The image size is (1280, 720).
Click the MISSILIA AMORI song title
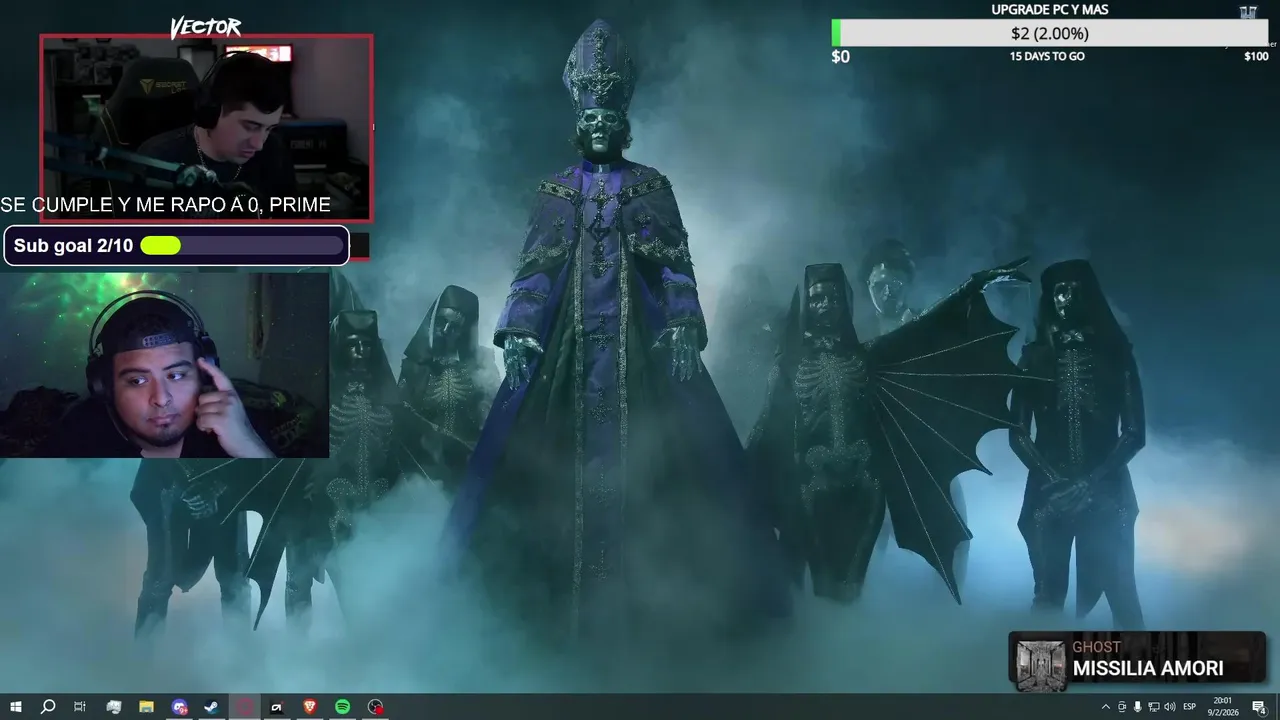coord(1148,668)
